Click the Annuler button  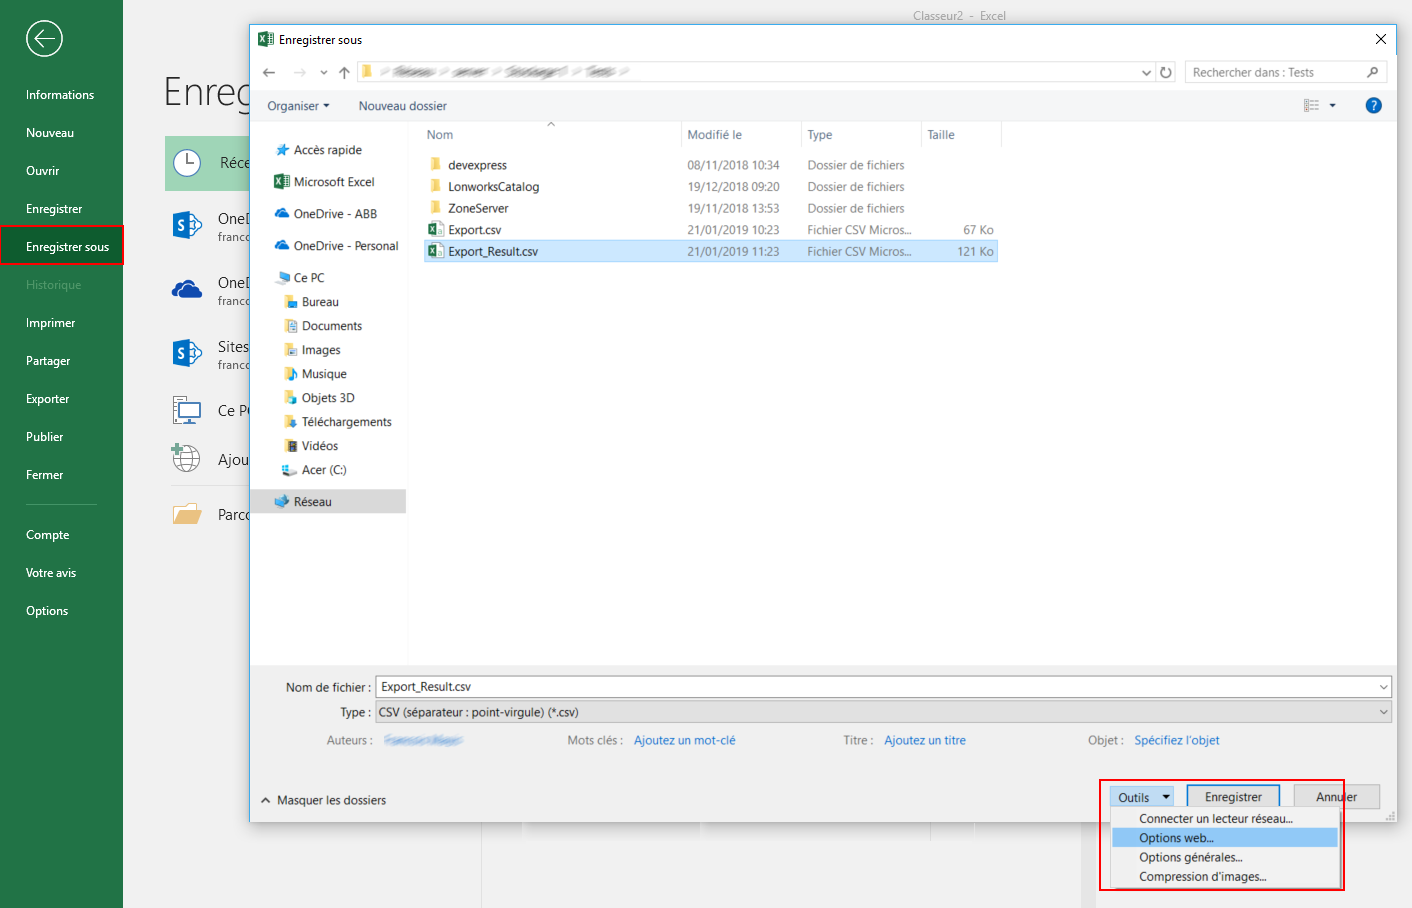coord(1337,797)
